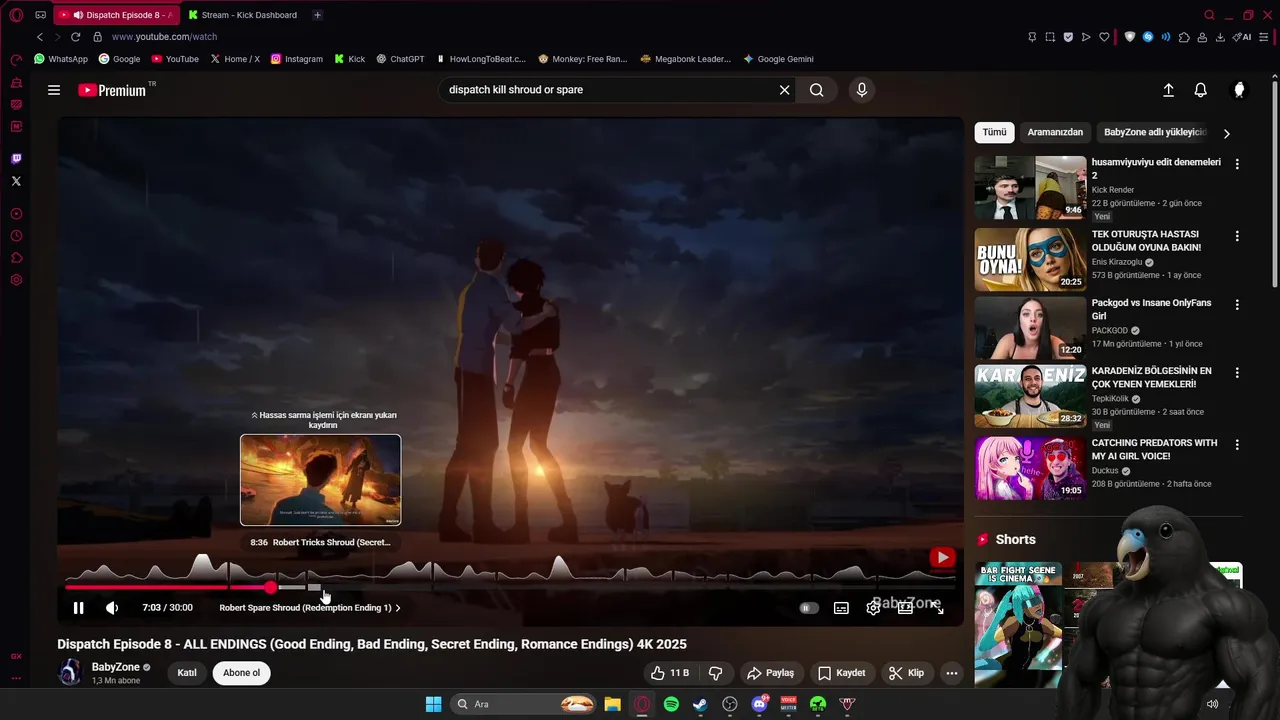Open the upload/create icon in the header
1280x720 pixels.
coord(1168,90)
